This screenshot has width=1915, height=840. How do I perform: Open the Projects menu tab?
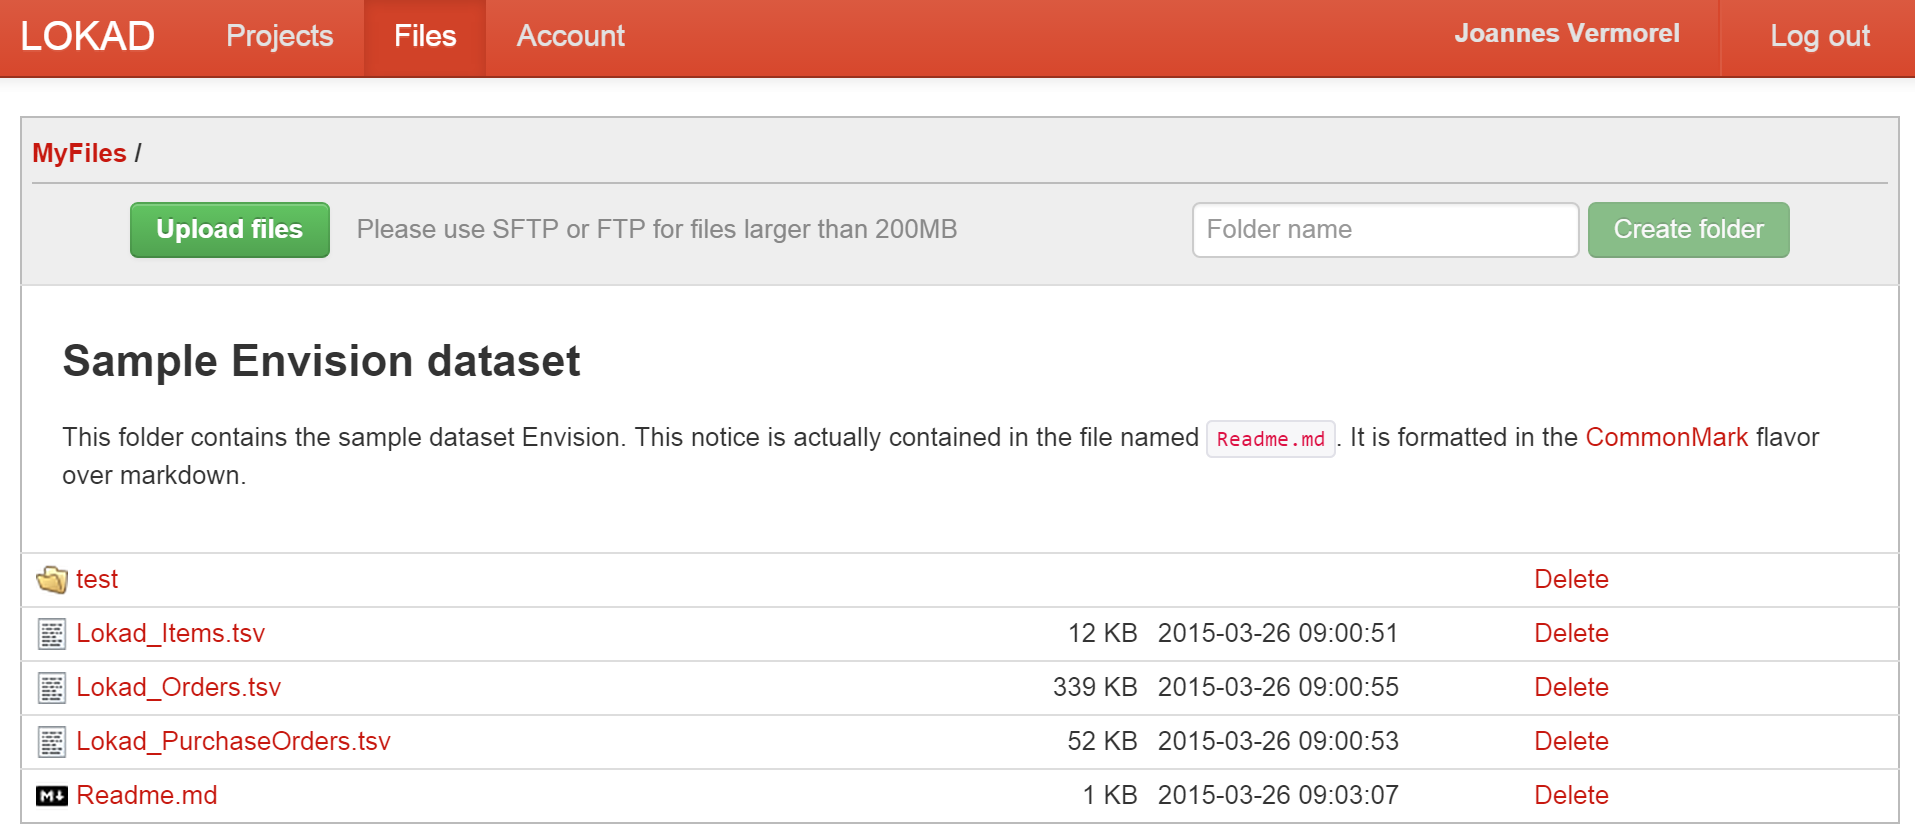coord(279,36)
